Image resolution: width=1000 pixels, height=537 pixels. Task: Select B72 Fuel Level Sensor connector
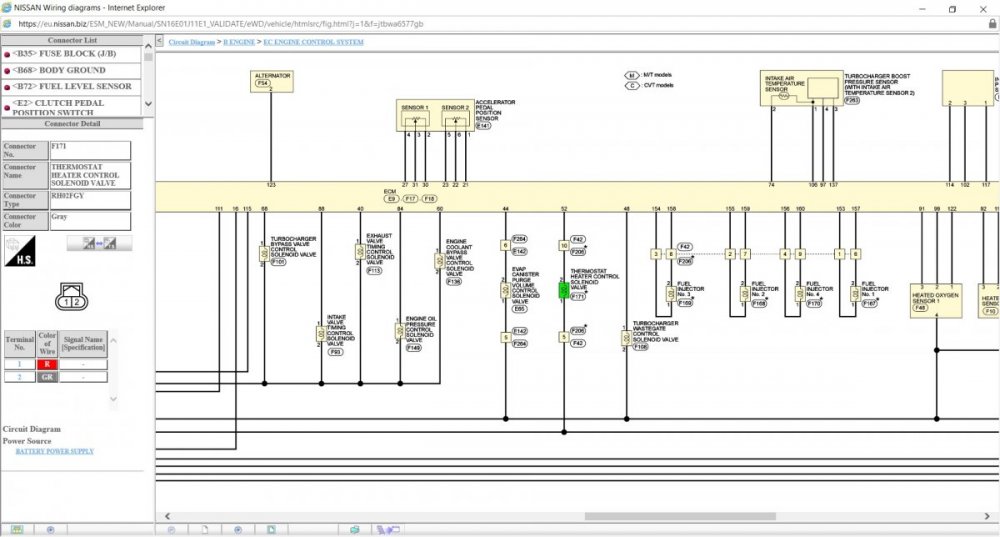pos(70,86)
